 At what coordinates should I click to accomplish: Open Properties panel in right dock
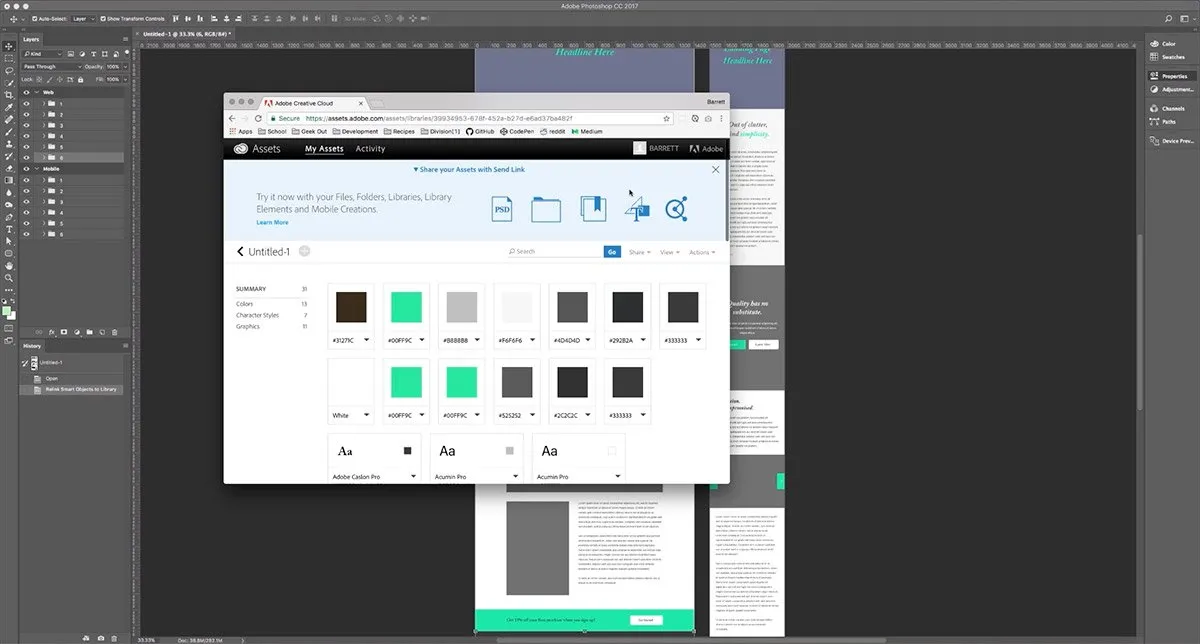coord(1170,76)
